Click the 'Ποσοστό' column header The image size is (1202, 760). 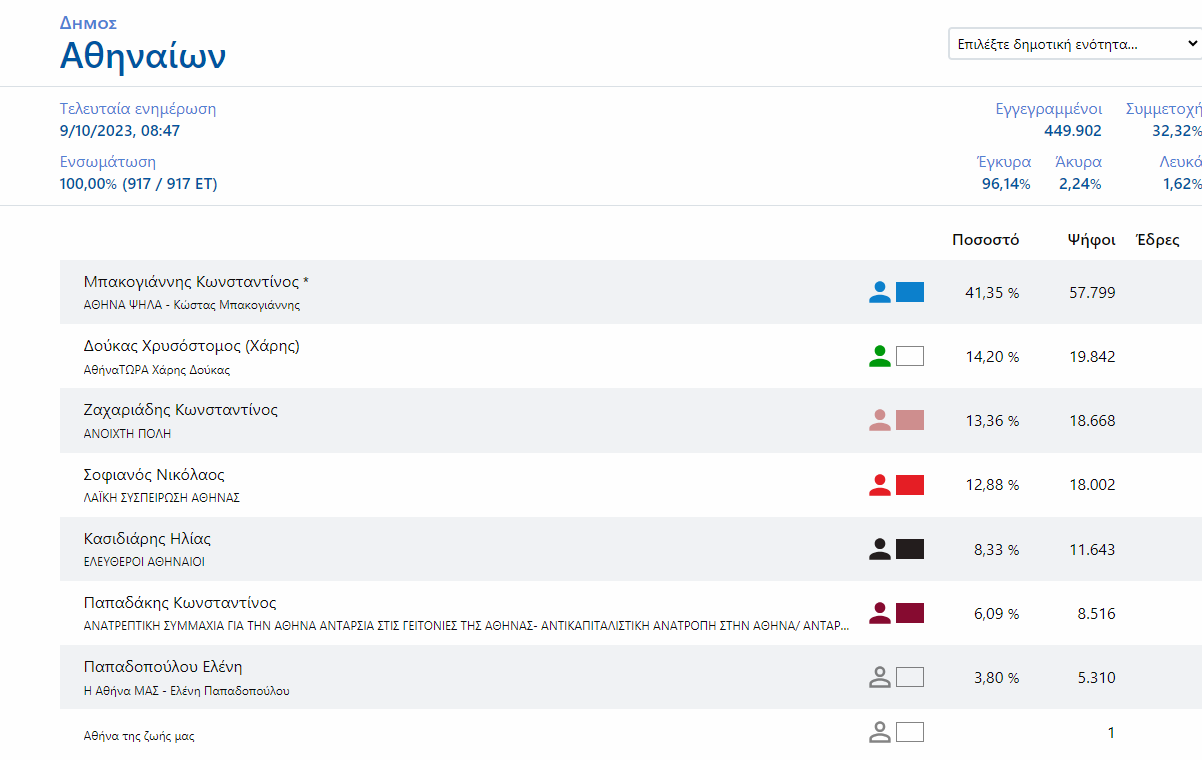click(x=985, y=240)
